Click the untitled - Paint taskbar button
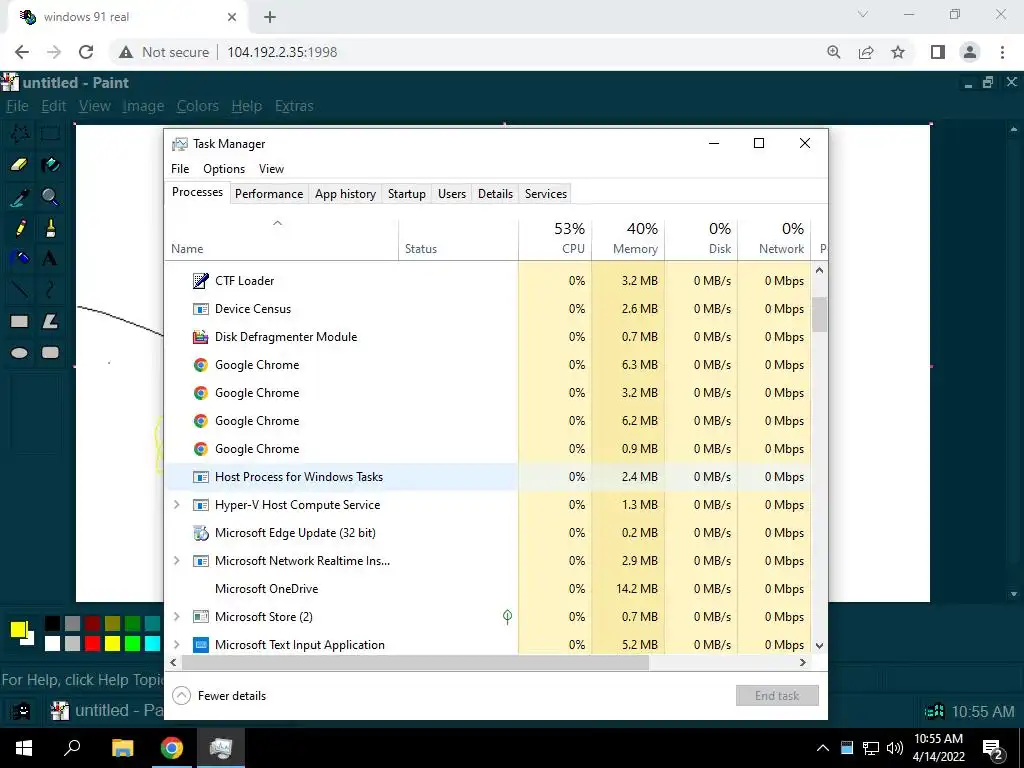 106,710
